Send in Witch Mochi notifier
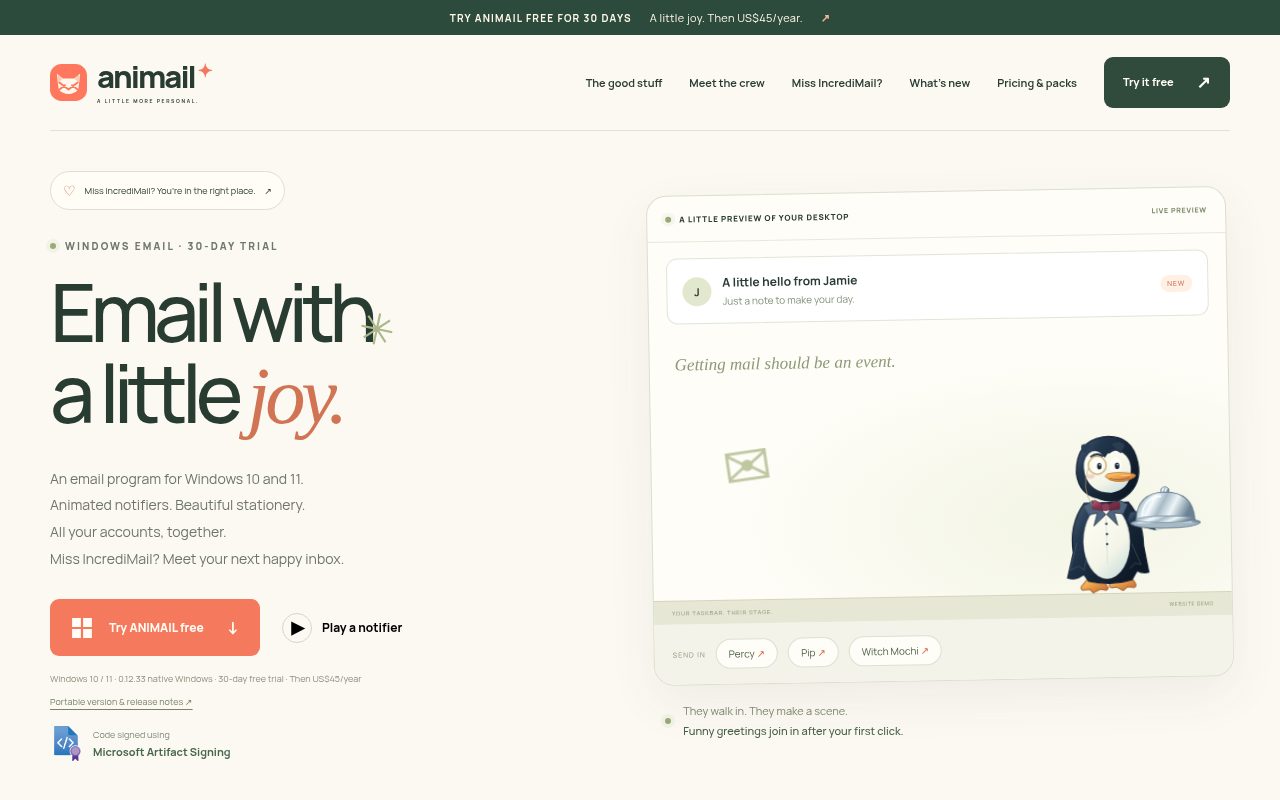1280x800 pixels. [895, 651]
